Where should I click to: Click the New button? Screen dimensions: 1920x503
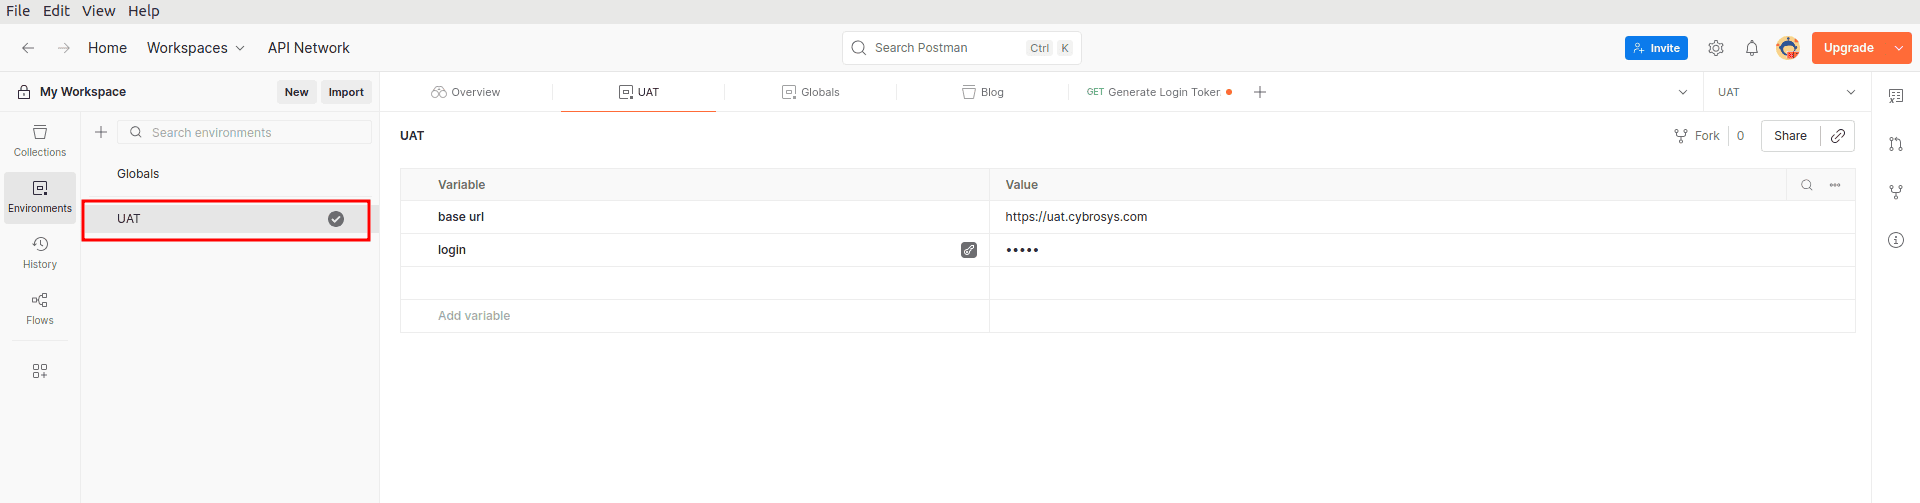(x=296, y=92)
